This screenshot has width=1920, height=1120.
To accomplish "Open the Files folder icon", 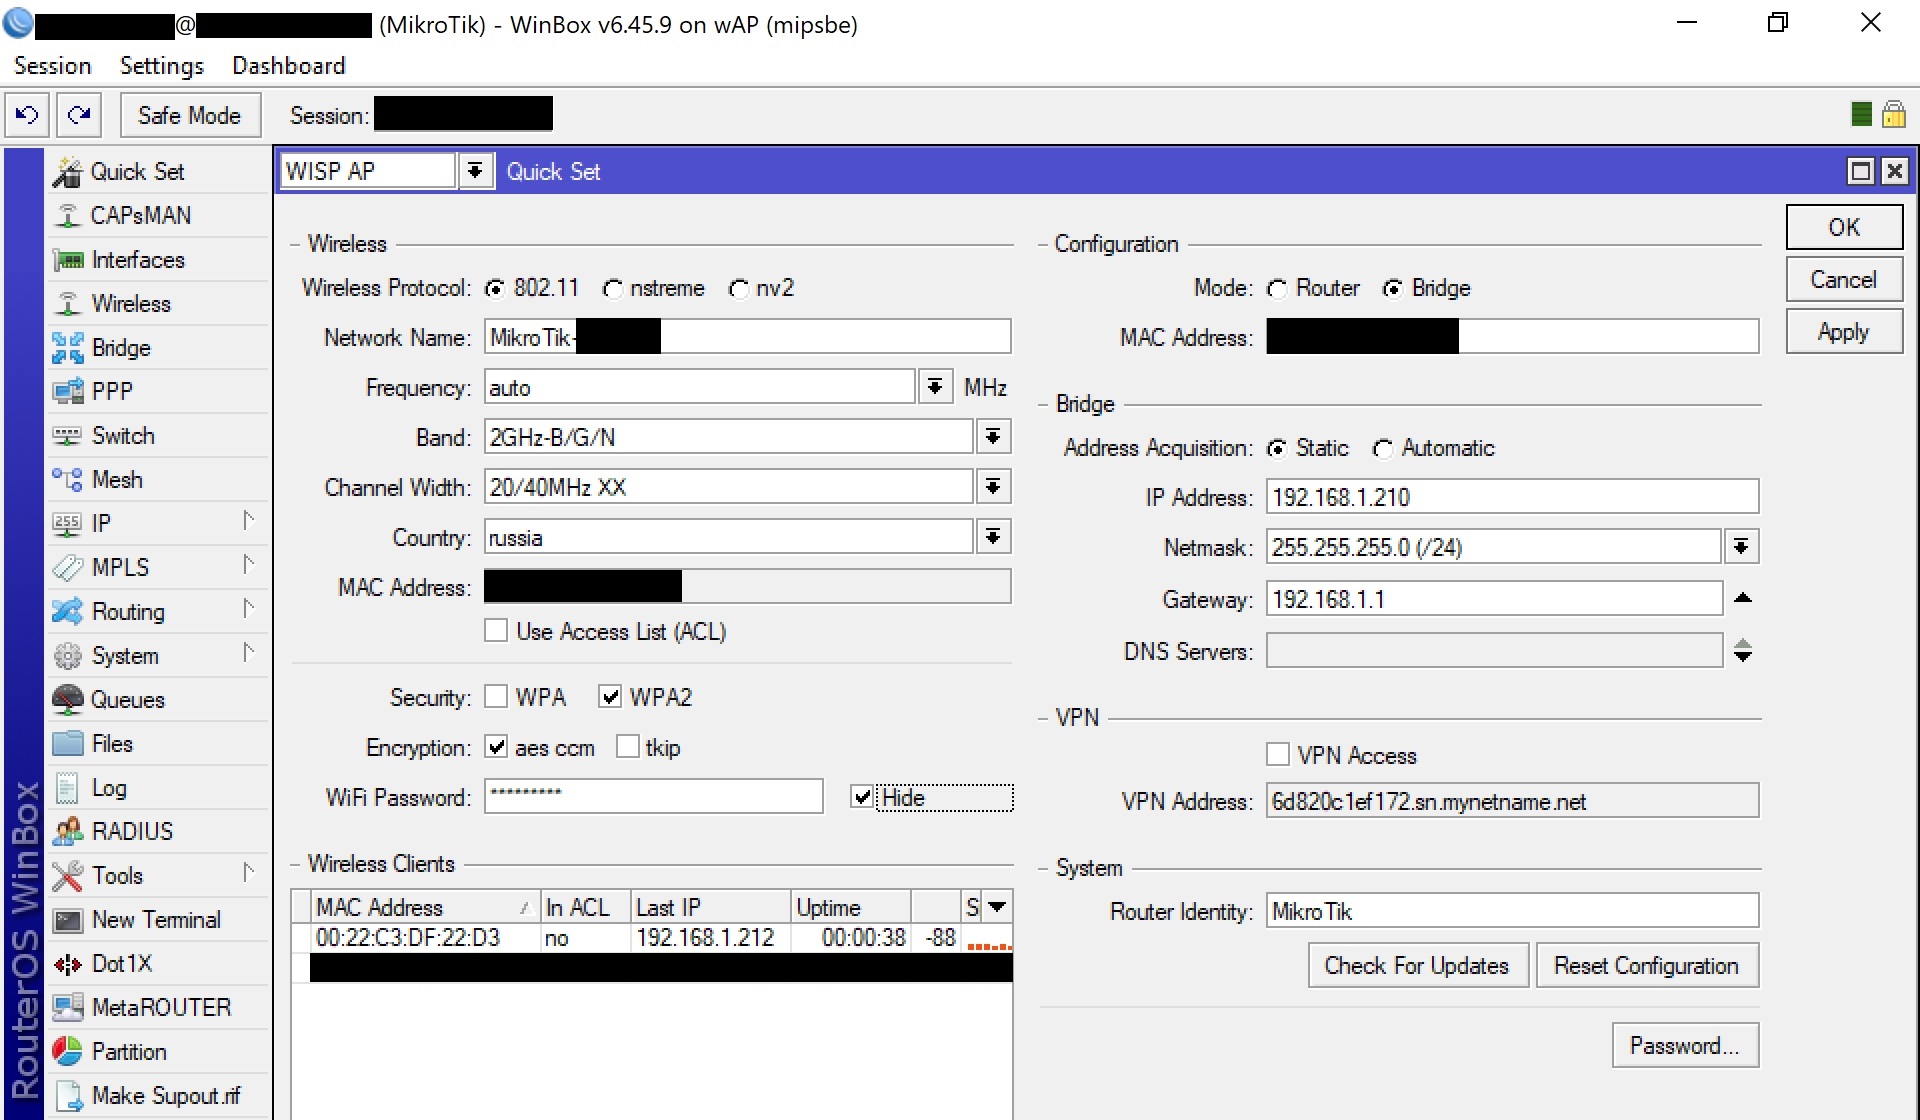I will point(67,744).
